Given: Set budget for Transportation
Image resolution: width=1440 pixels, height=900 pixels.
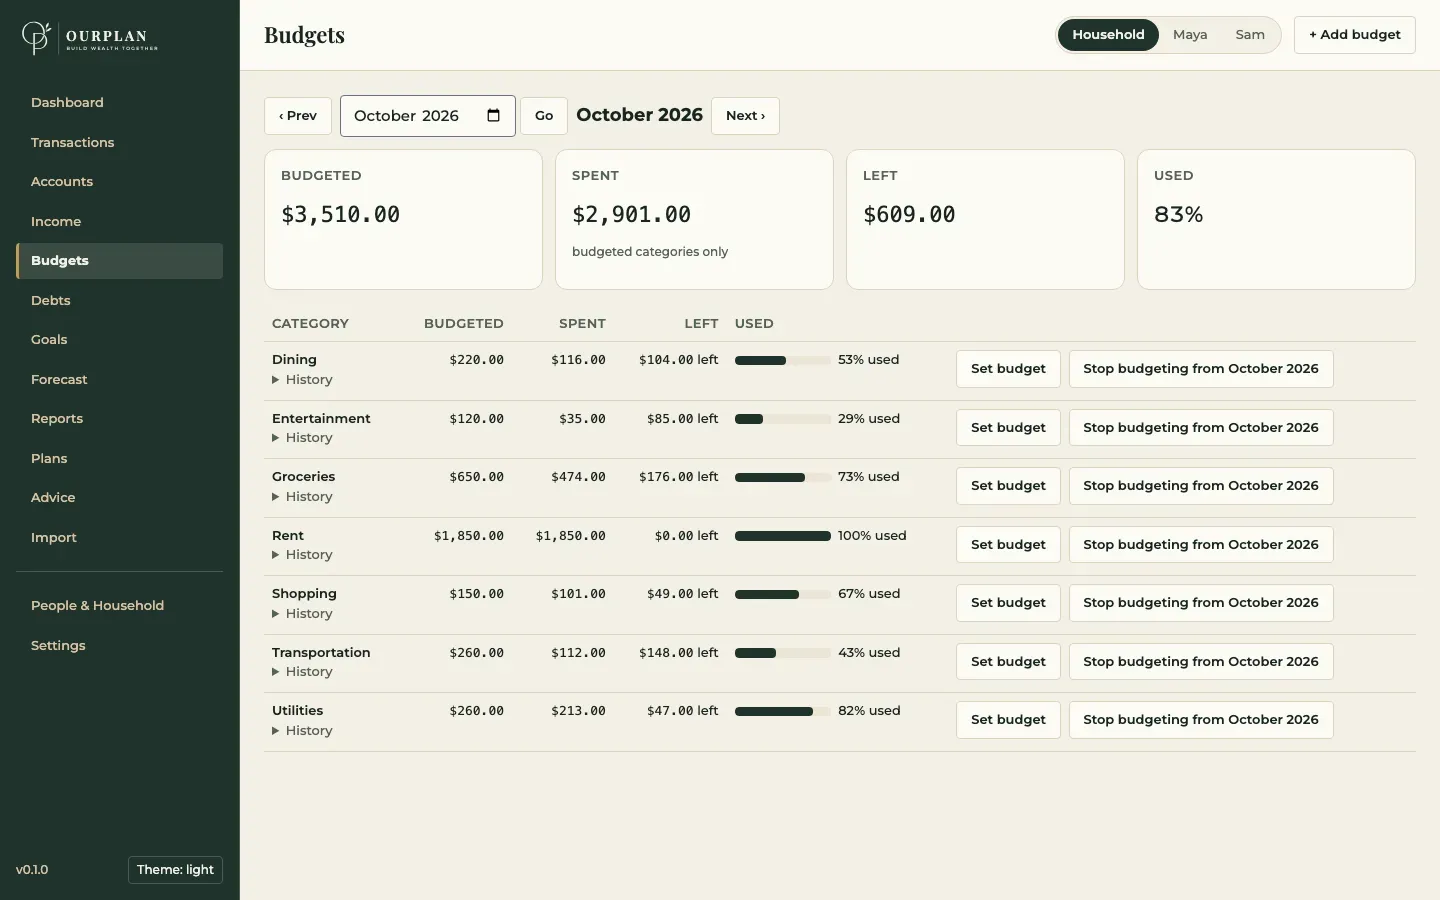Looking at the screenshot, I should (1008, 662).
